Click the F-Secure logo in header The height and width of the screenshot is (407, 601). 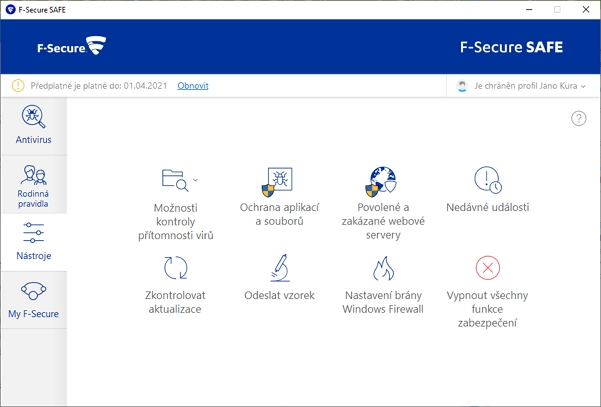point(72,46)
